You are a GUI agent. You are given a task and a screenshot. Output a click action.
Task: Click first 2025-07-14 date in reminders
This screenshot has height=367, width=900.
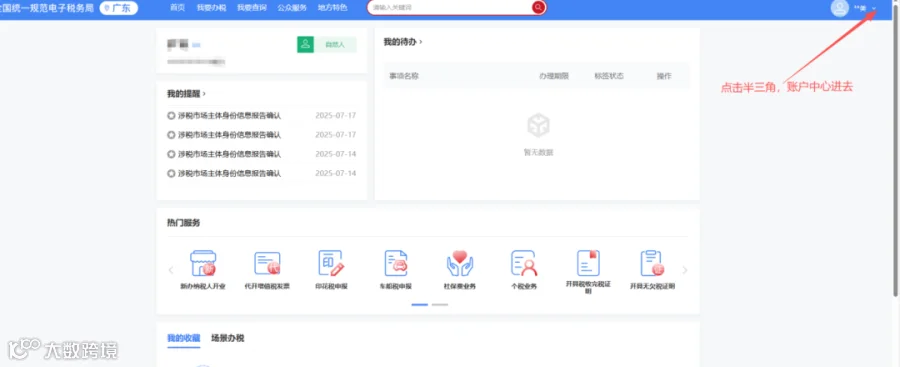[x=336, y=154]
